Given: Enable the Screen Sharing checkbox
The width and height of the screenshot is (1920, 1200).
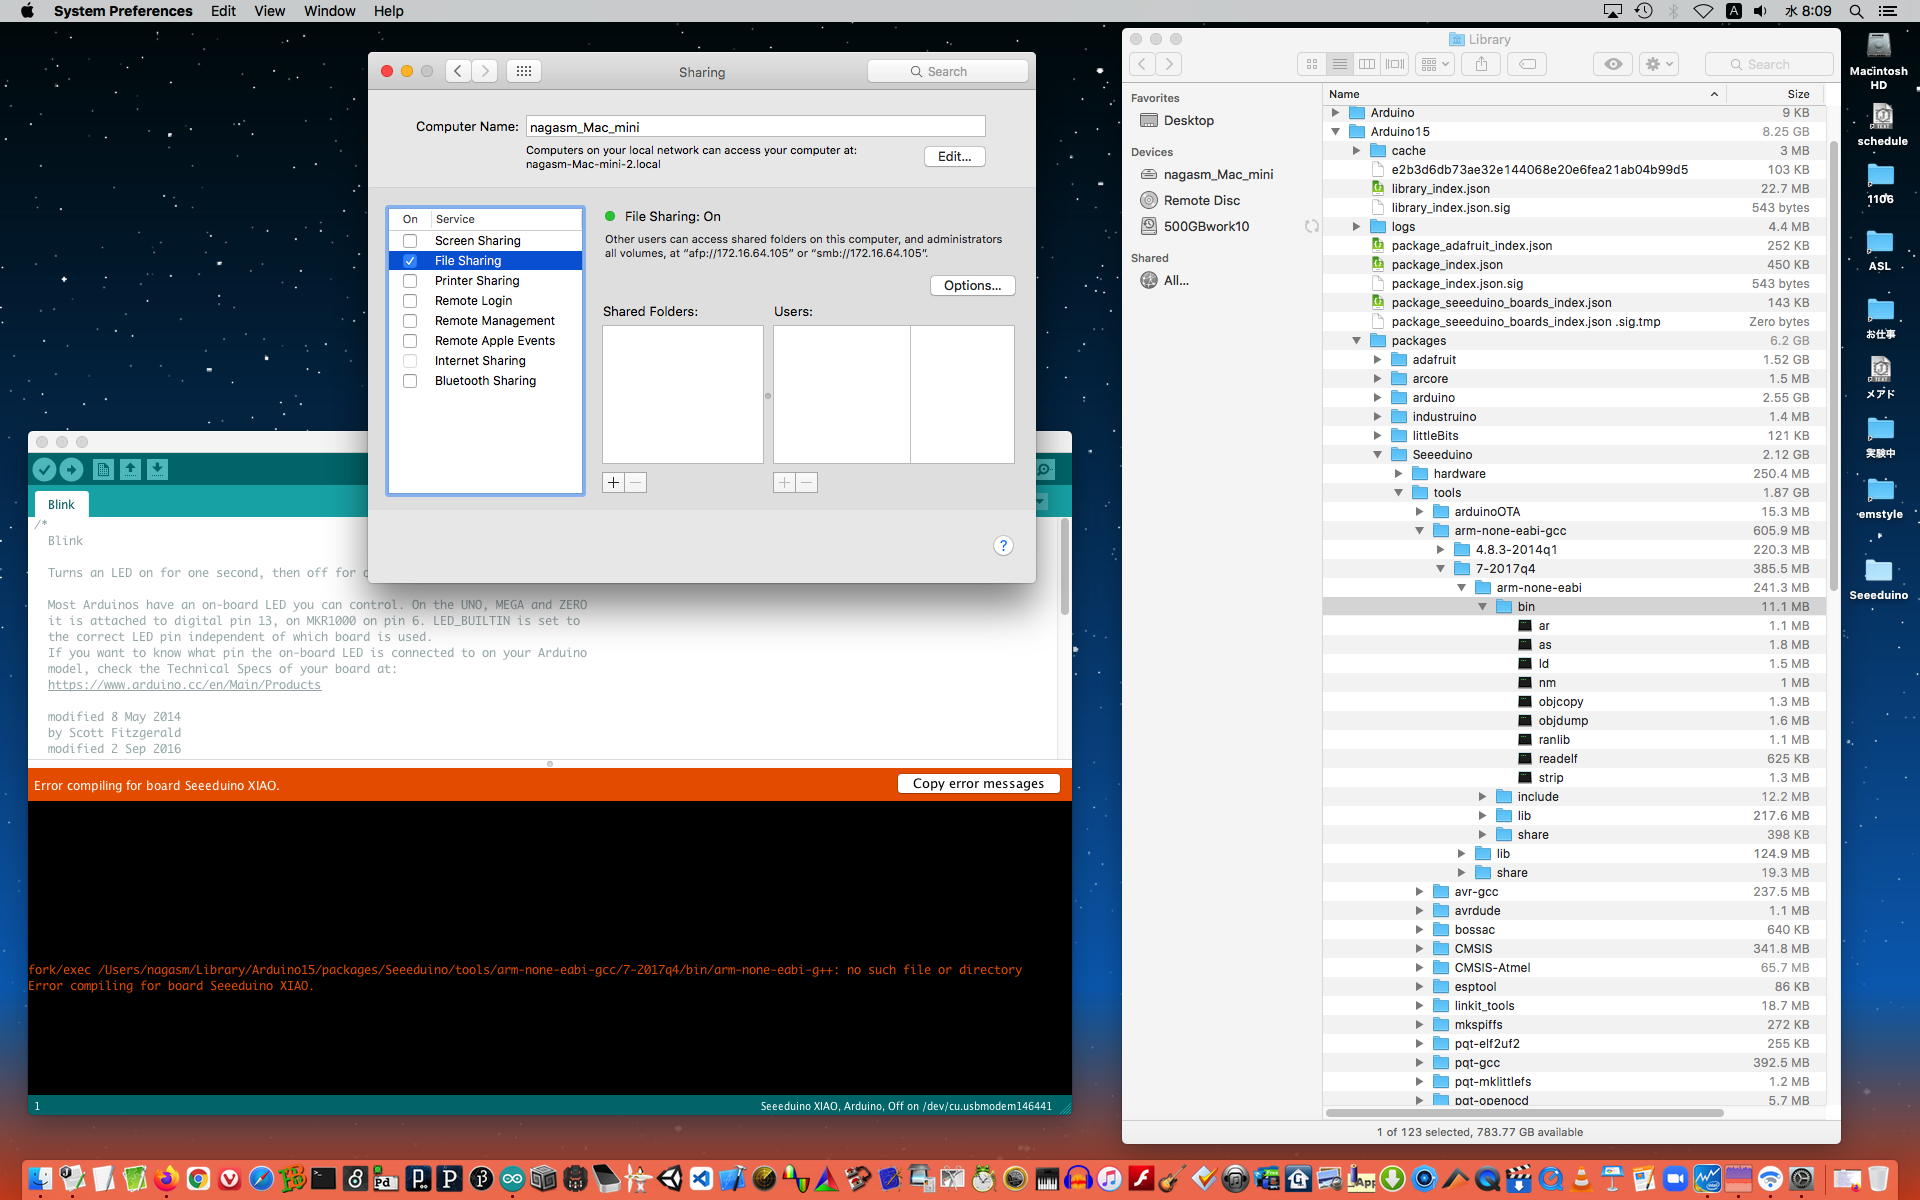Looking at the screenshot, I should click(x=410, y=241).
